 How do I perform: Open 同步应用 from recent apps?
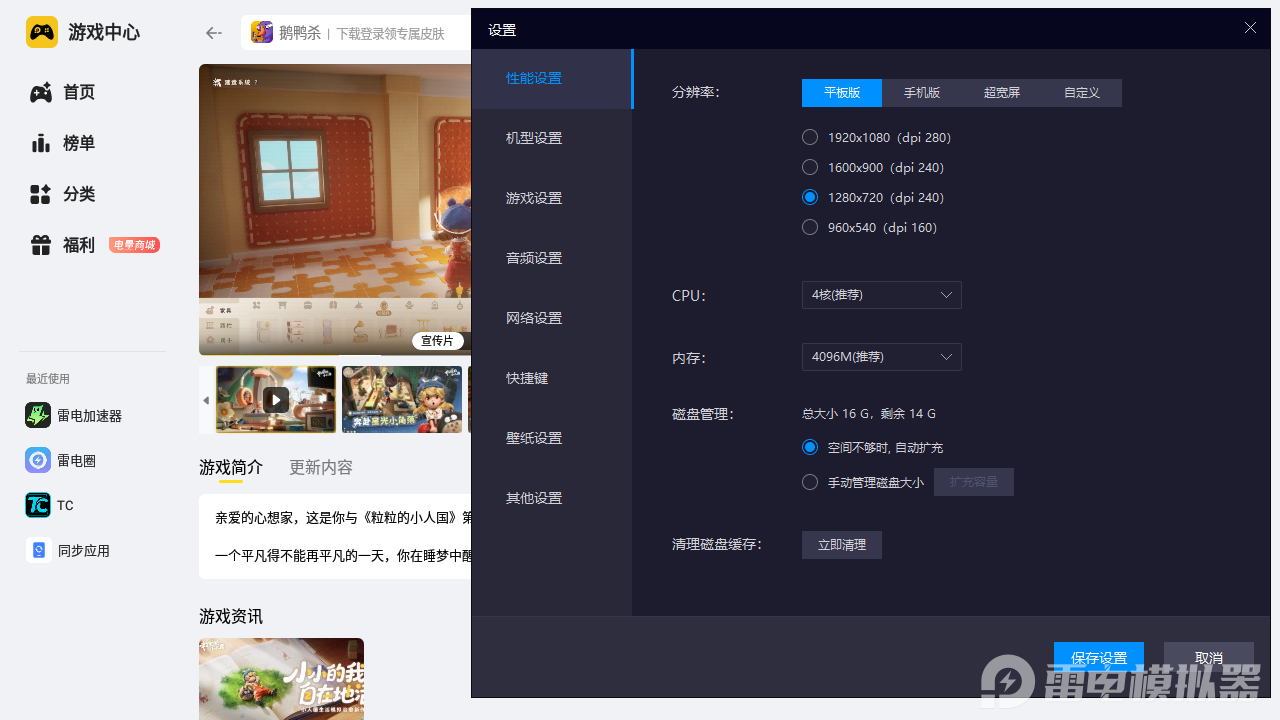[x=68, y=550]
